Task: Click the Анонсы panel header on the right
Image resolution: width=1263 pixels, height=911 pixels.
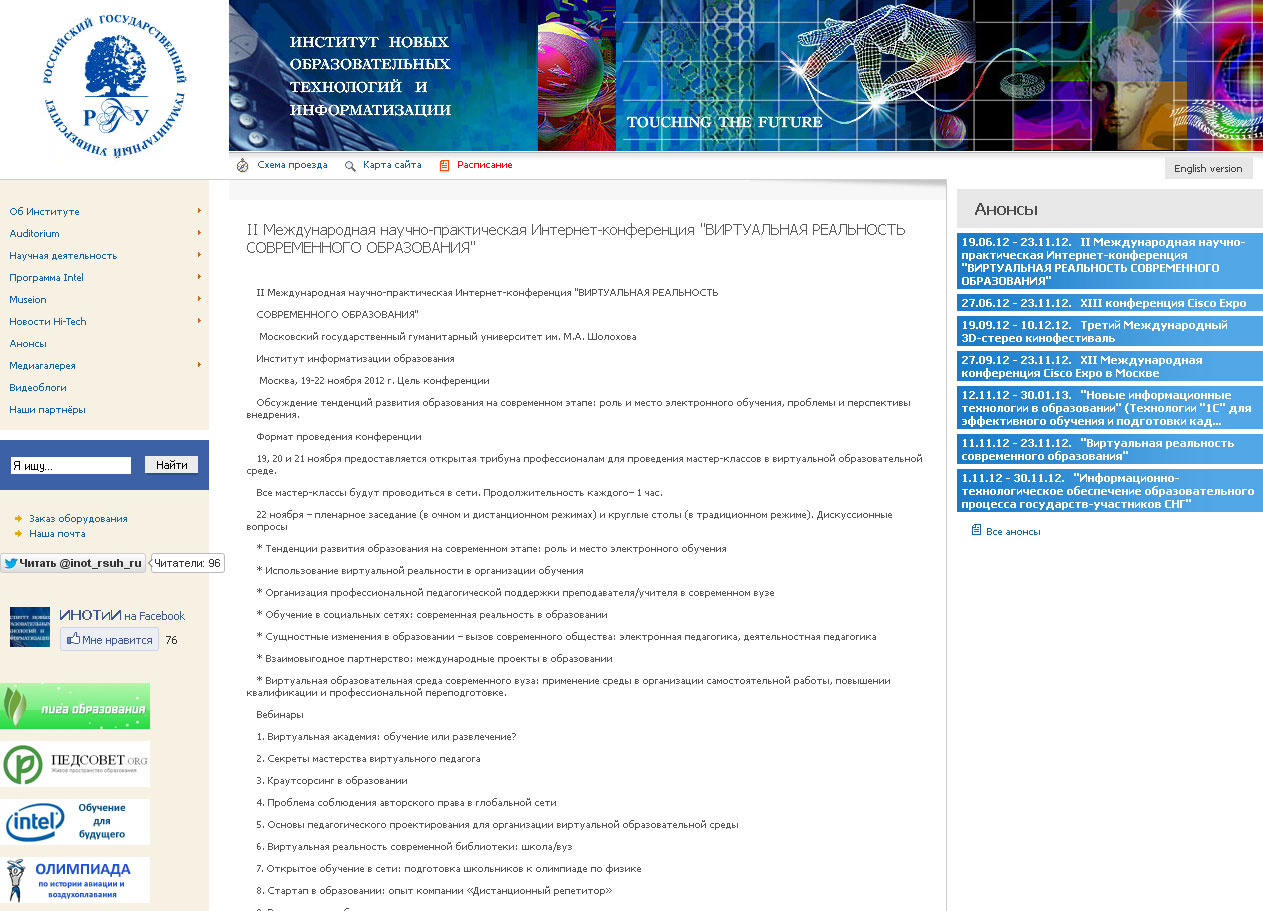Action: click(1110, 209)
